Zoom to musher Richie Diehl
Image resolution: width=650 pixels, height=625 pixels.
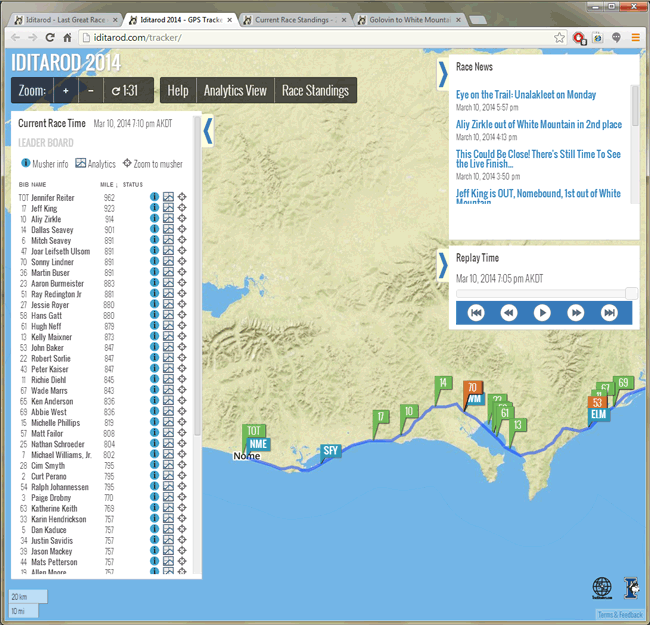point(182,379)
